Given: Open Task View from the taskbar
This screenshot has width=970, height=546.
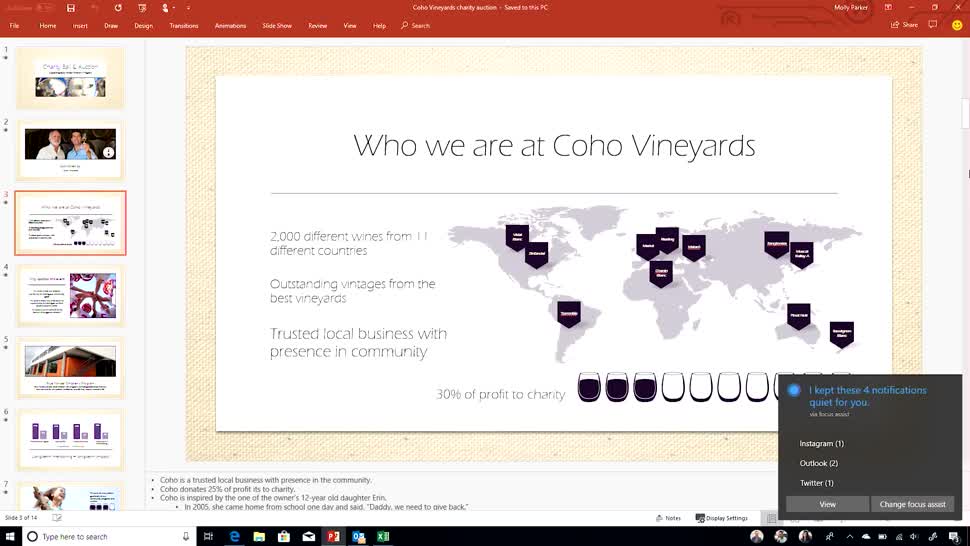Looking at the screenshot, I should pos(208,536).
